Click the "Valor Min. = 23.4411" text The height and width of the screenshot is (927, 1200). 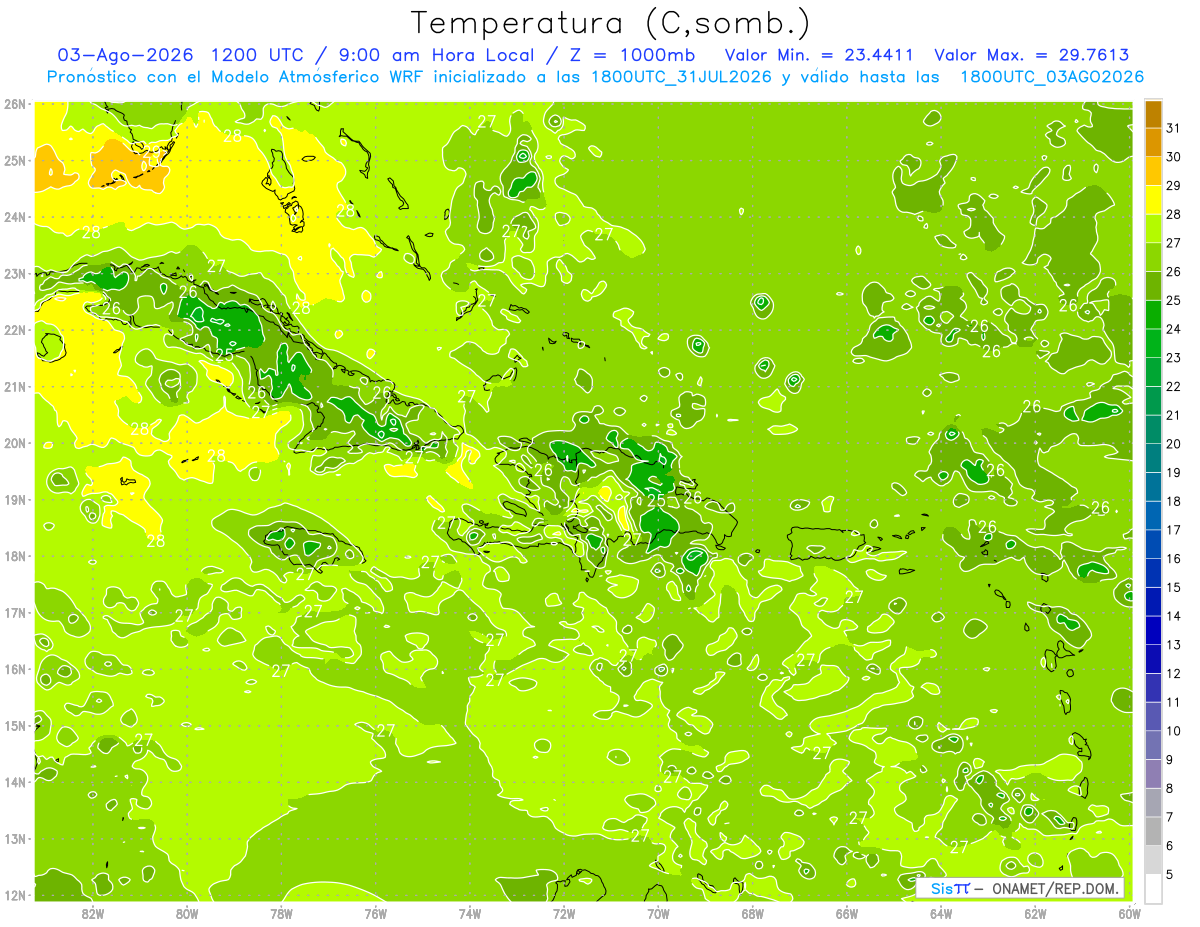click(x=819, y=55)
